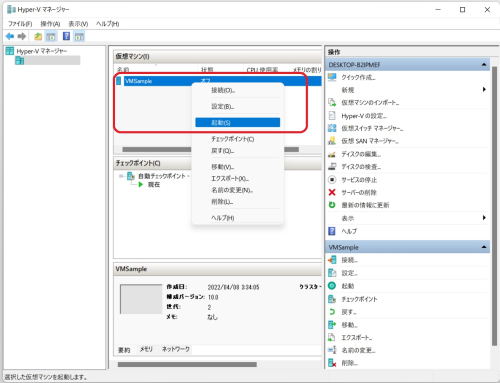Choose エクスポート(X) from the context menu
This screenshot has width=500, height=383.
point(238,178)
